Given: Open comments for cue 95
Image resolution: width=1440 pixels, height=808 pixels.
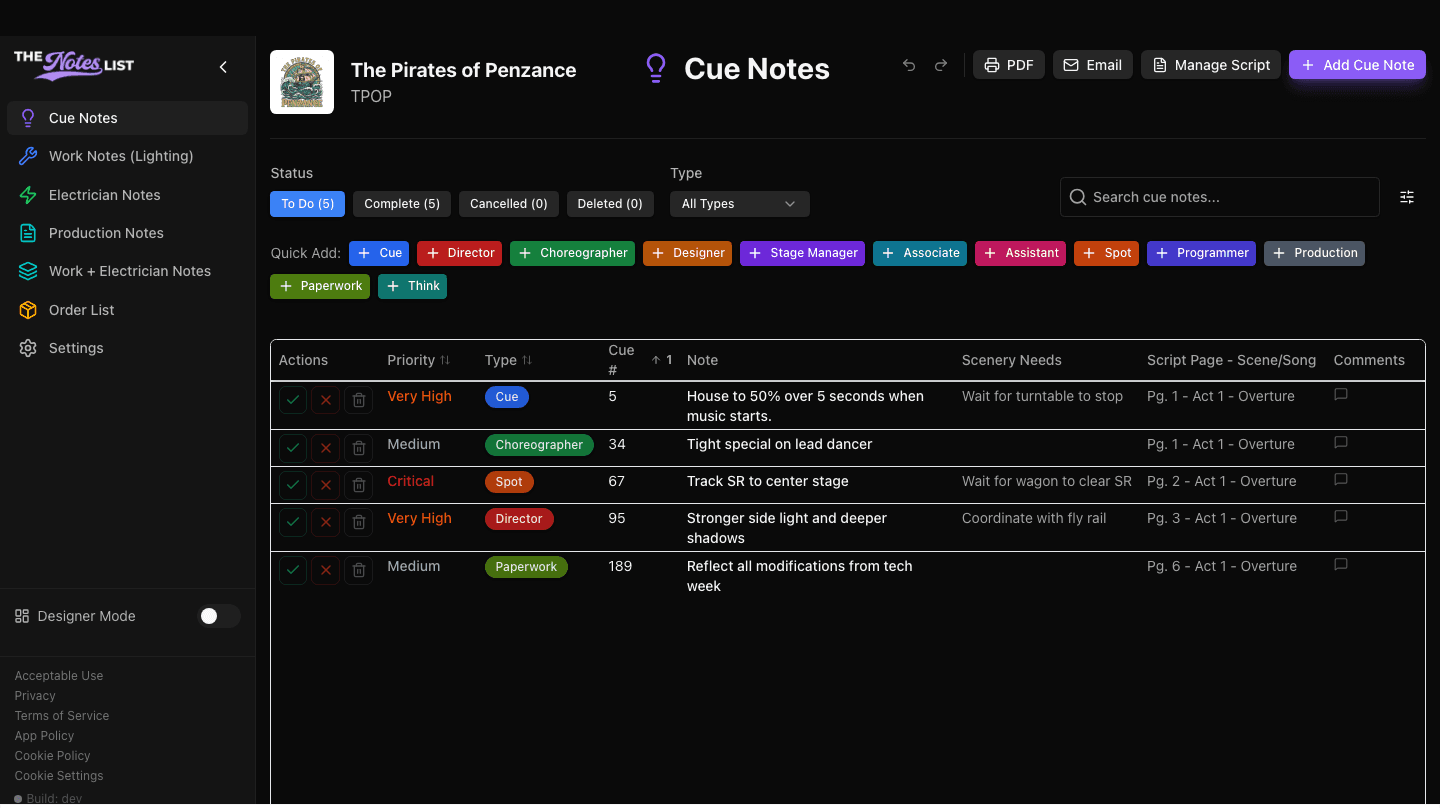Looking at the screenshot, I should click(x=1341, y=517).
